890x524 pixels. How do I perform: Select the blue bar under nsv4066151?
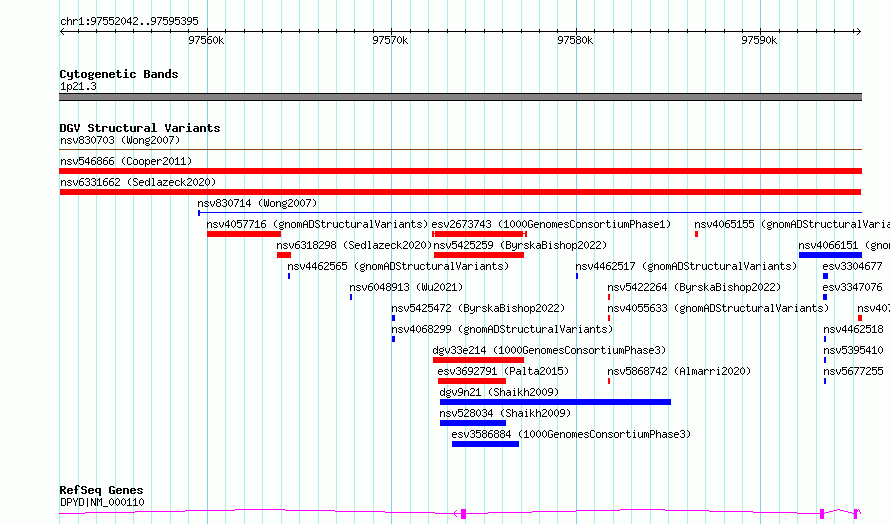tap(830, 255)
